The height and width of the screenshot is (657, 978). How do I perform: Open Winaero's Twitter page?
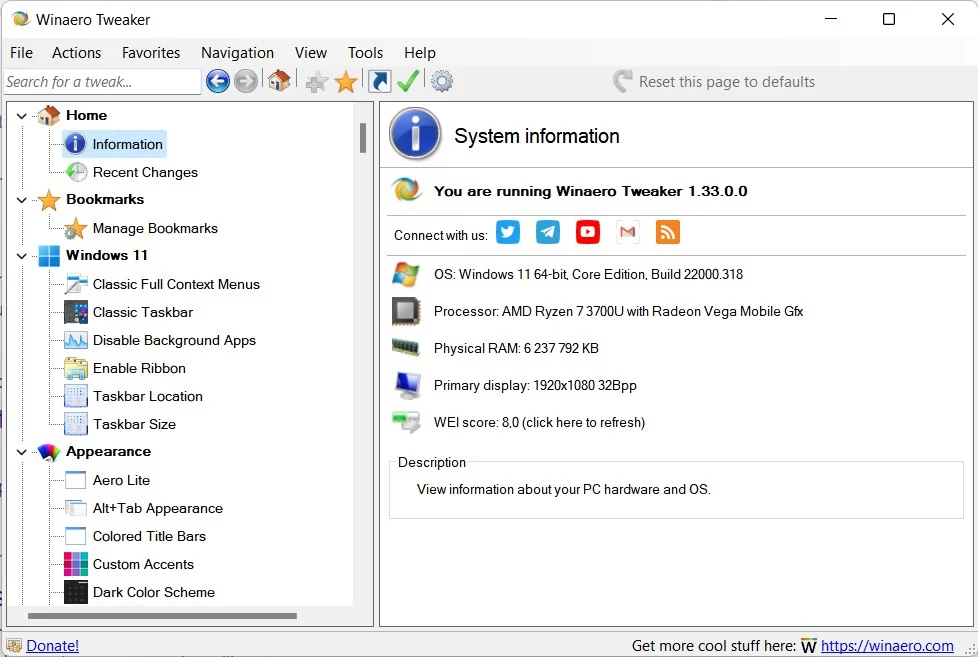pos(508,232)
